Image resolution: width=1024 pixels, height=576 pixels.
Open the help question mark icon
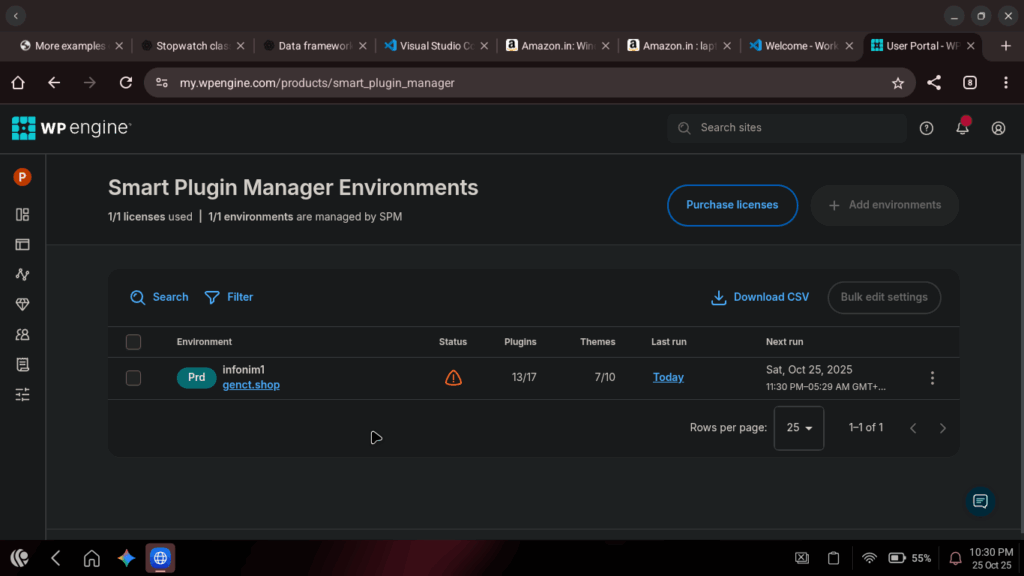(926, 128)
